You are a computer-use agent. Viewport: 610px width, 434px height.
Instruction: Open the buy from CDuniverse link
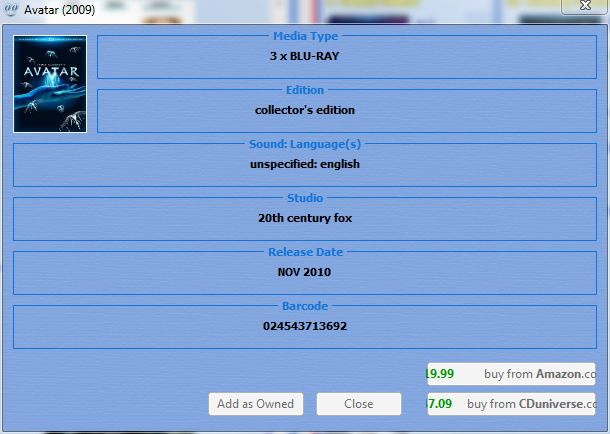[511, 404]
